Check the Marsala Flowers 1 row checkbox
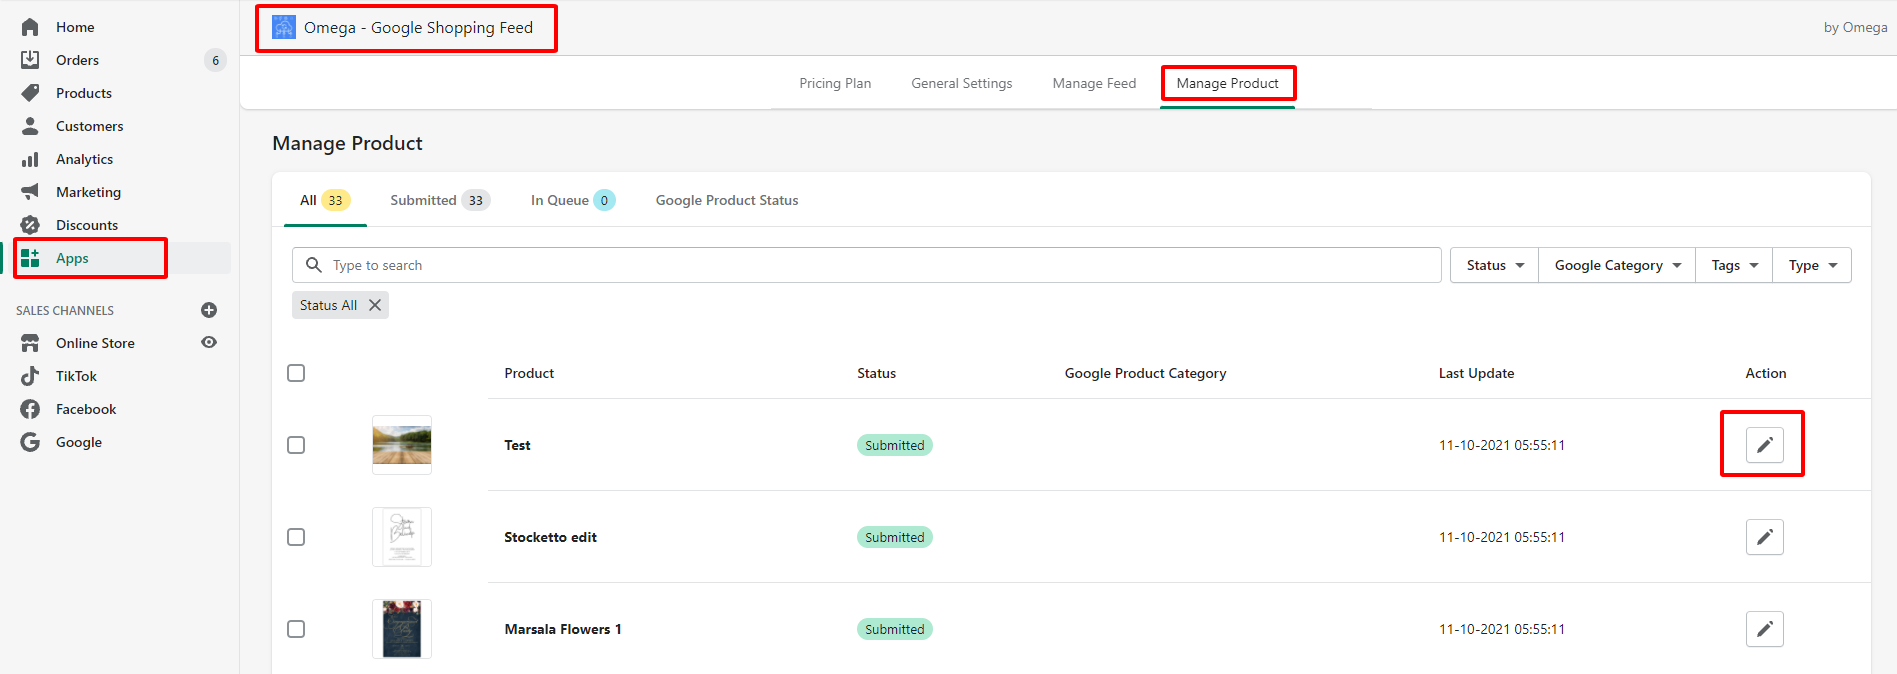This screenshot has width=1897, height=674. 296,629
